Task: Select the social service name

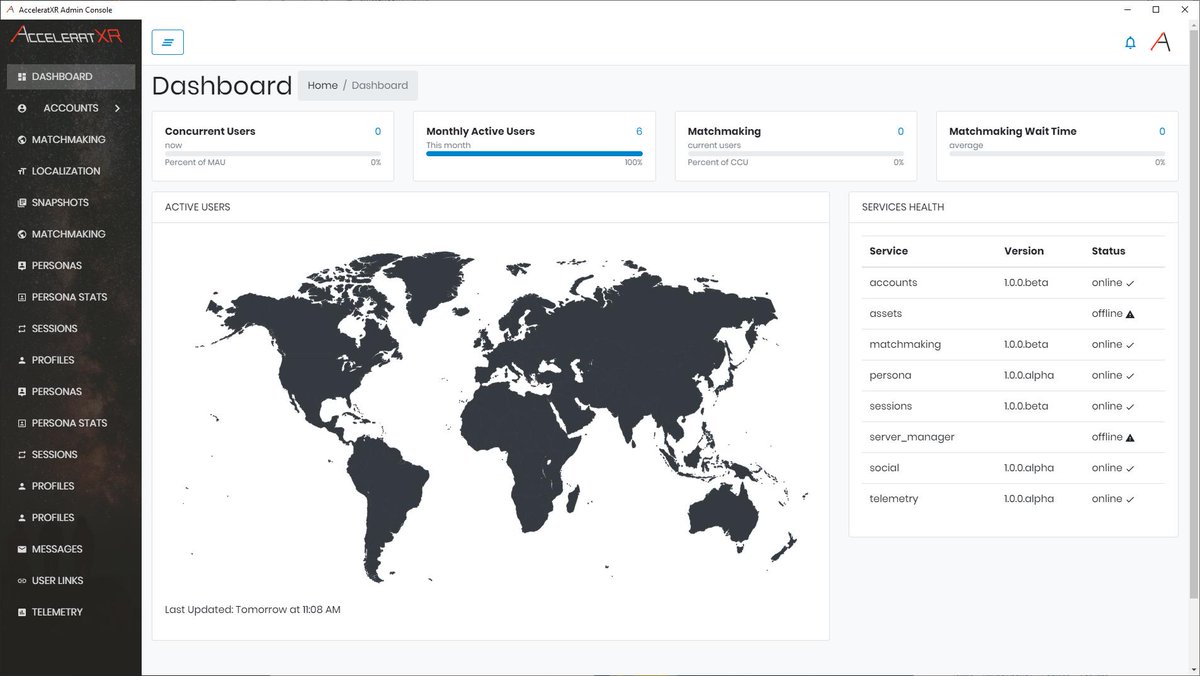Action: tap(884, 468)
